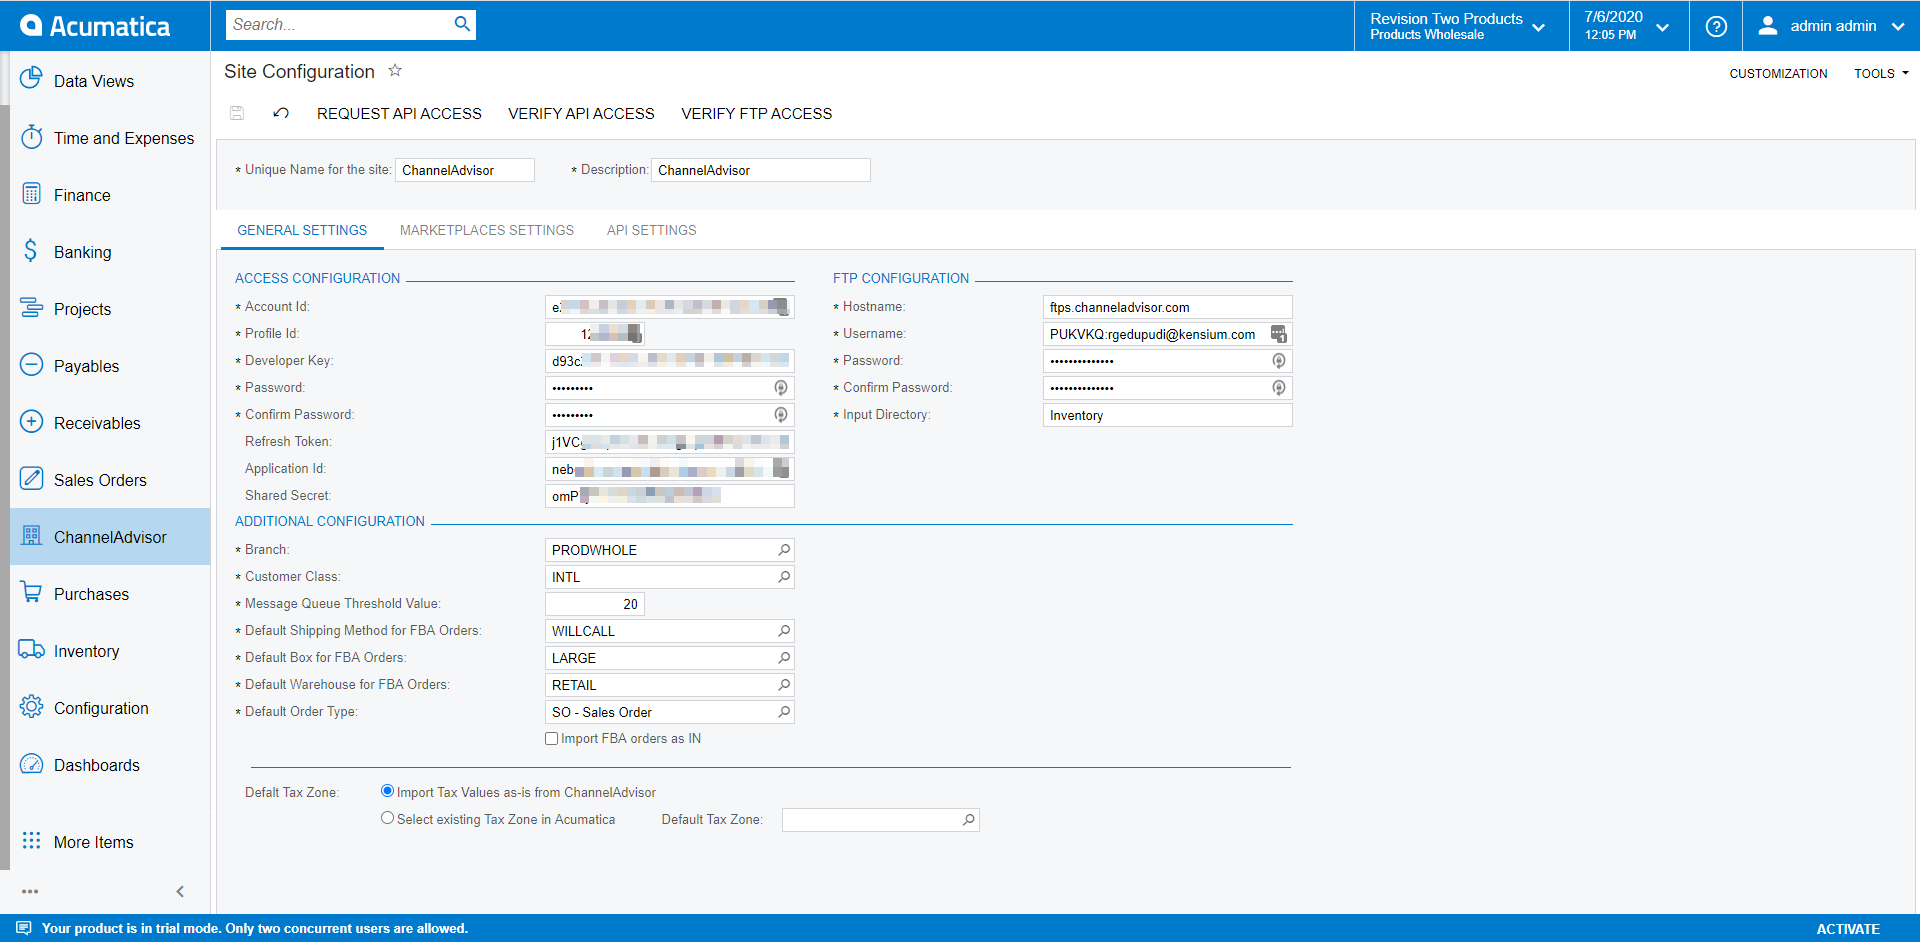Open Time and Expenses workspace icon
Viewport: 1920px width, 942px height.
click(31, 136)
